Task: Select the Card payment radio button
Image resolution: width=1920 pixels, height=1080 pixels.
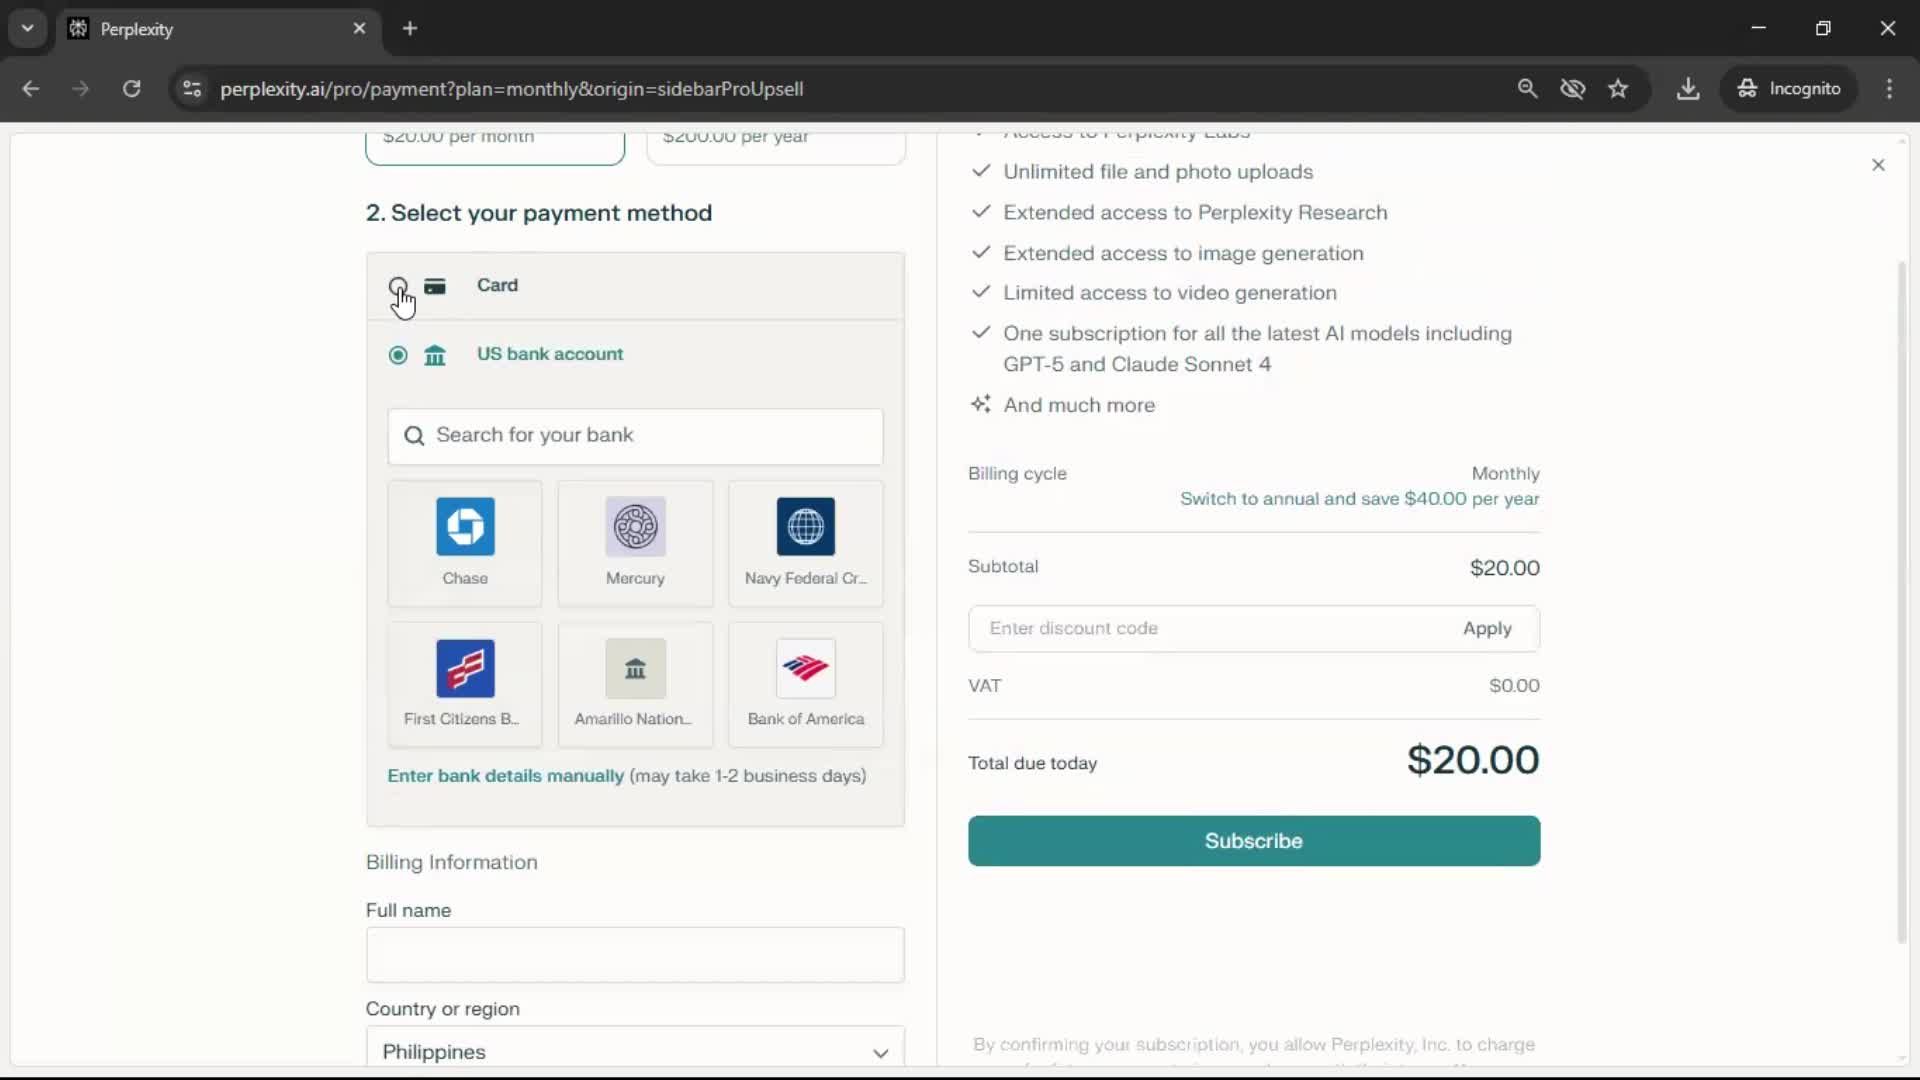Action: coord(398,286)
